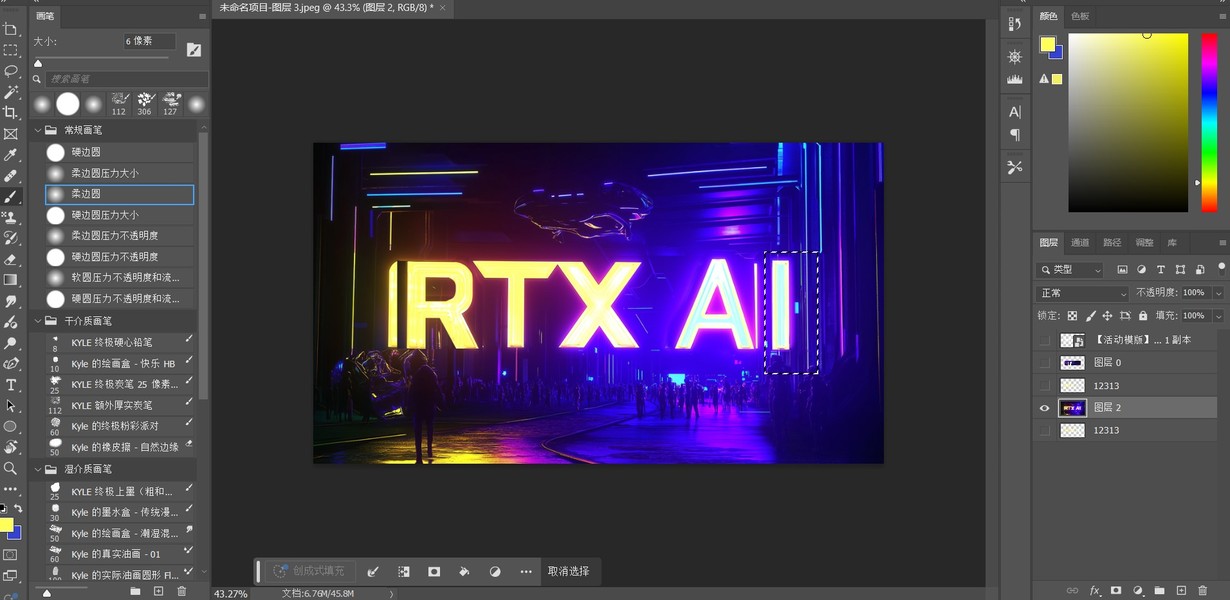
Task: Click the 取消选择 button
Action: pos(568,571)
